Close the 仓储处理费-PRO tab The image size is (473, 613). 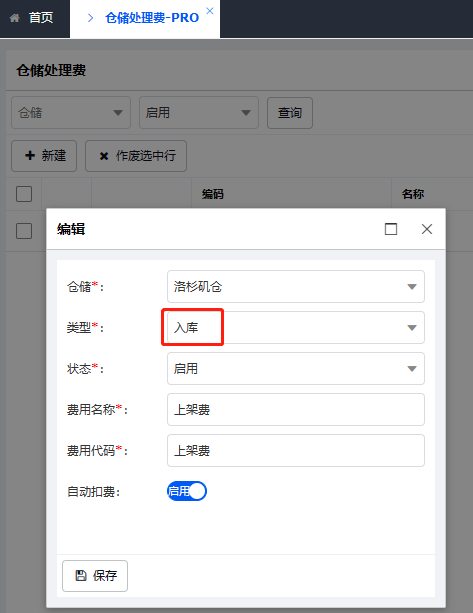(x=210, y=11)
